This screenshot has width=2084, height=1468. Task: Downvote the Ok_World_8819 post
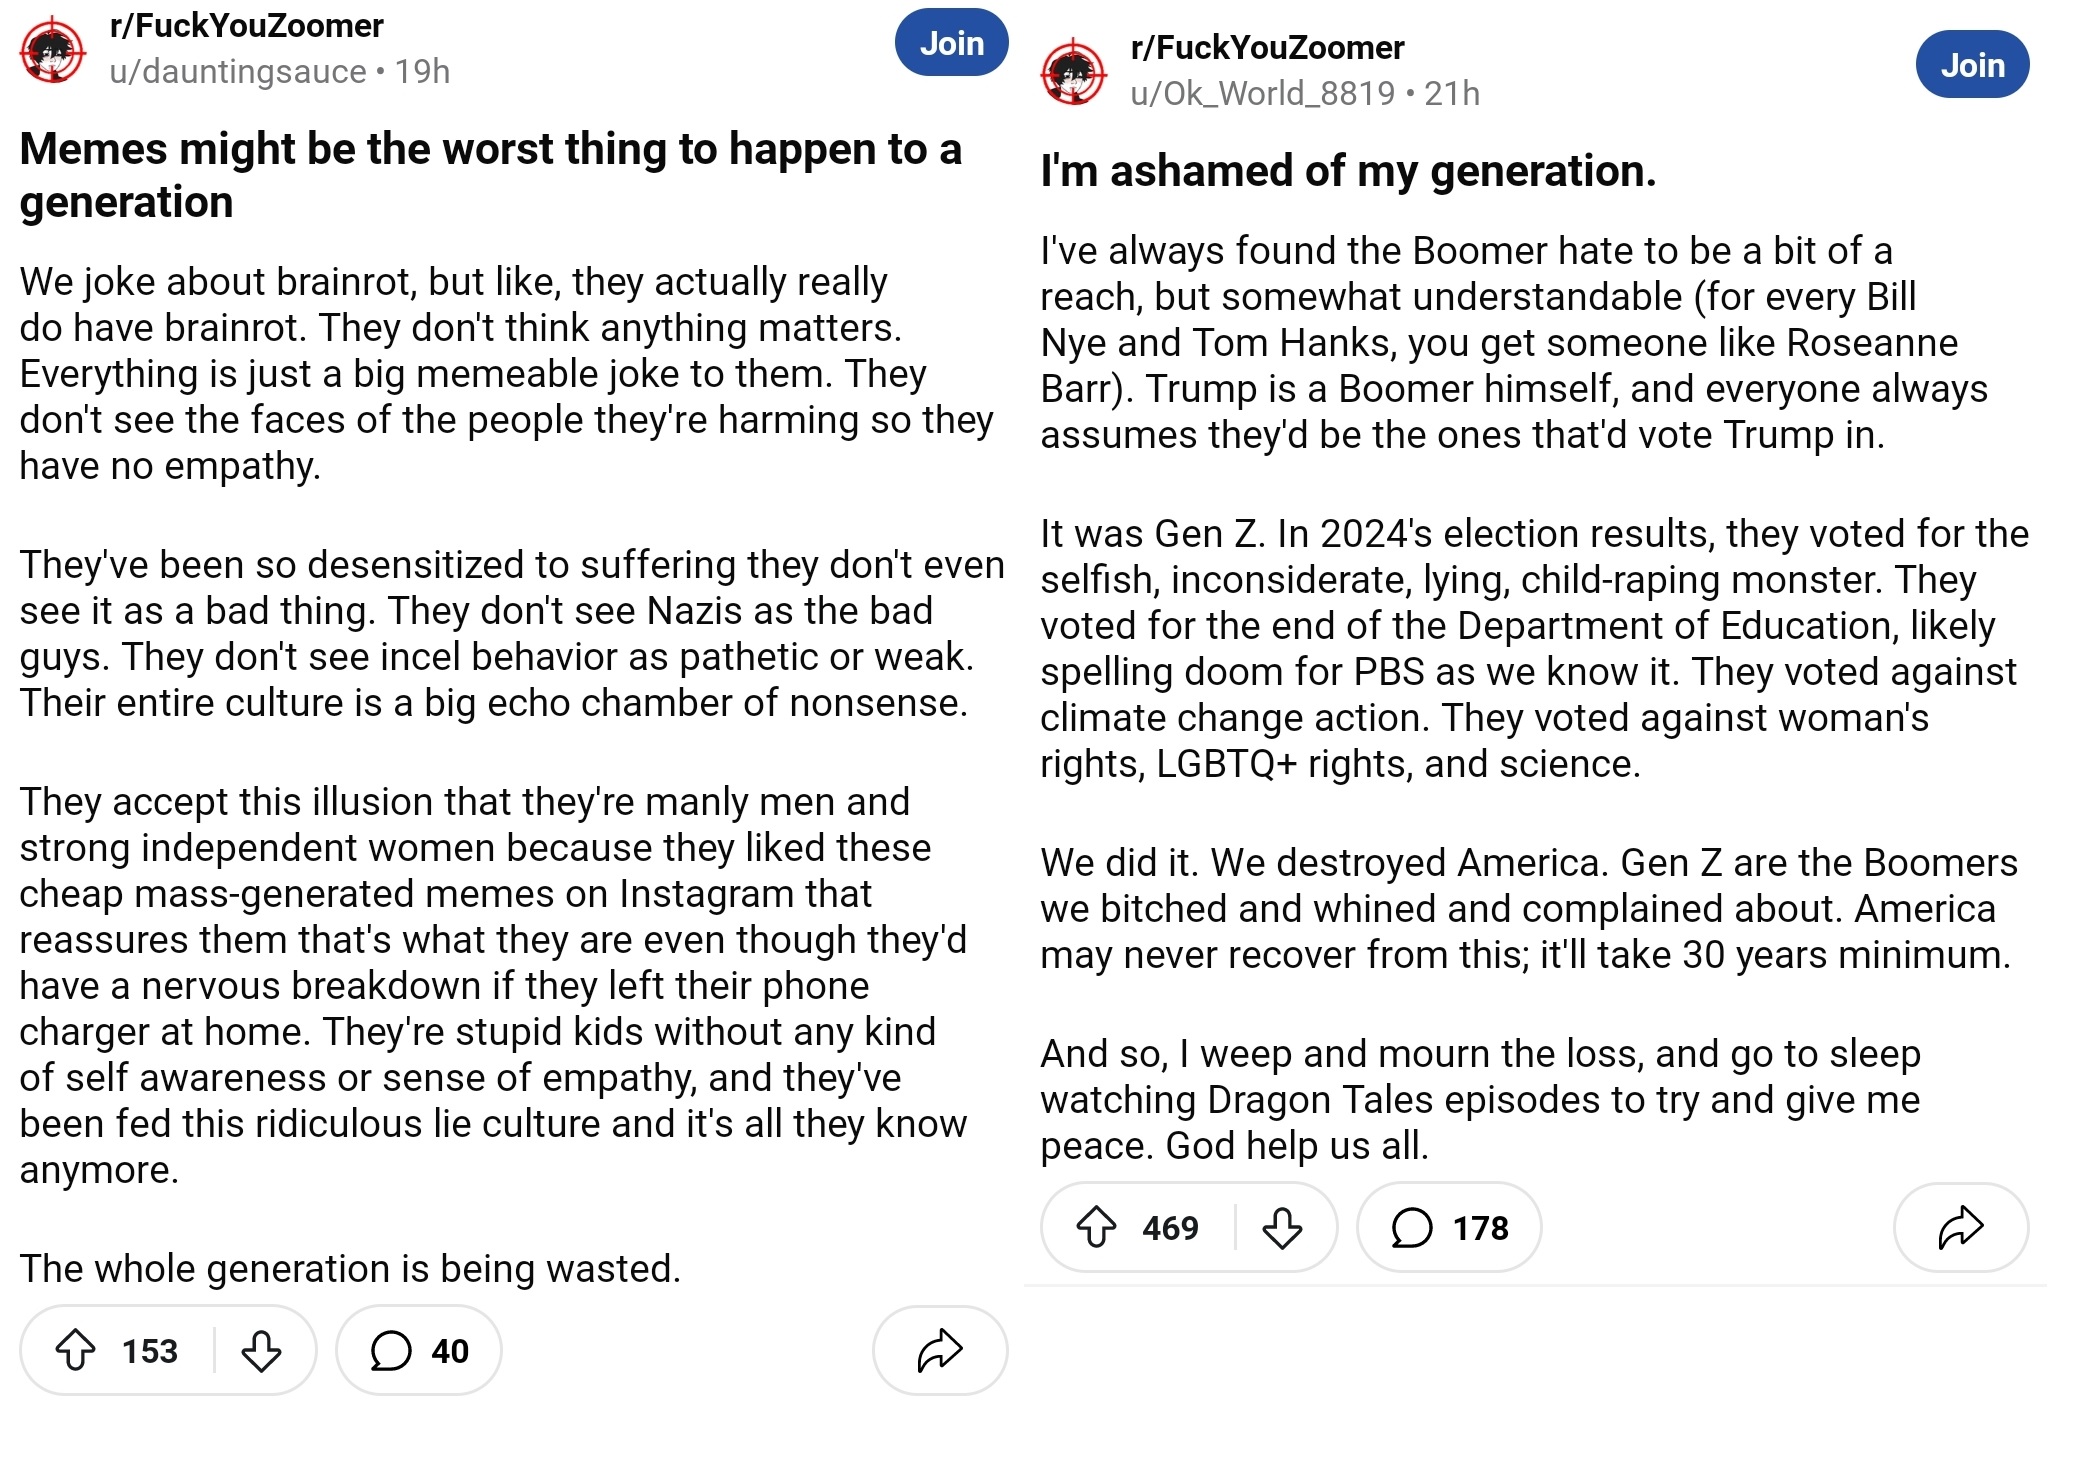[1282, 1227]
